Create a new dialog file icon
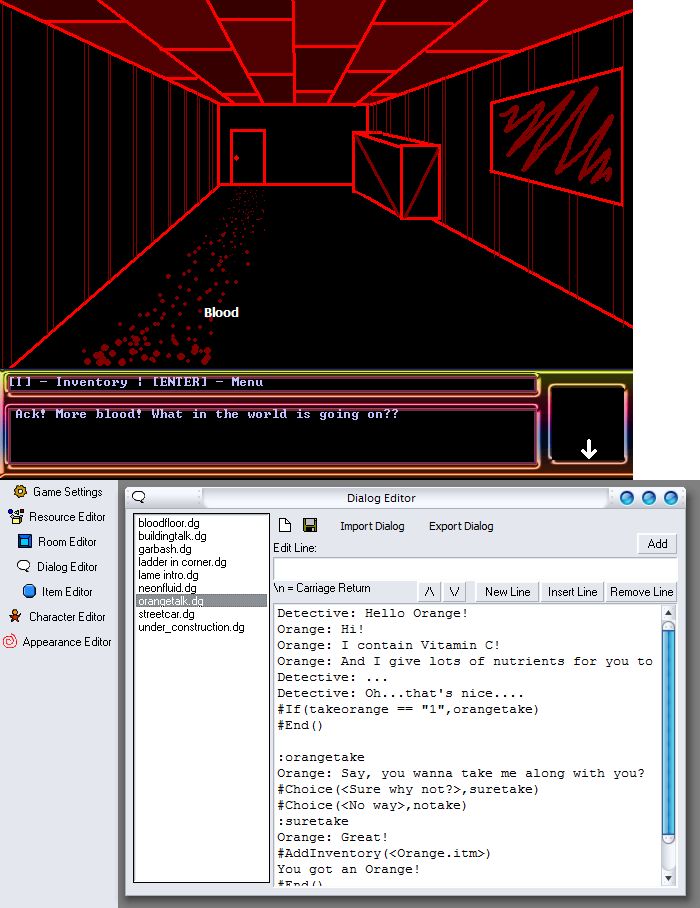This screenshot has width=700, height=908. (285, 526)
